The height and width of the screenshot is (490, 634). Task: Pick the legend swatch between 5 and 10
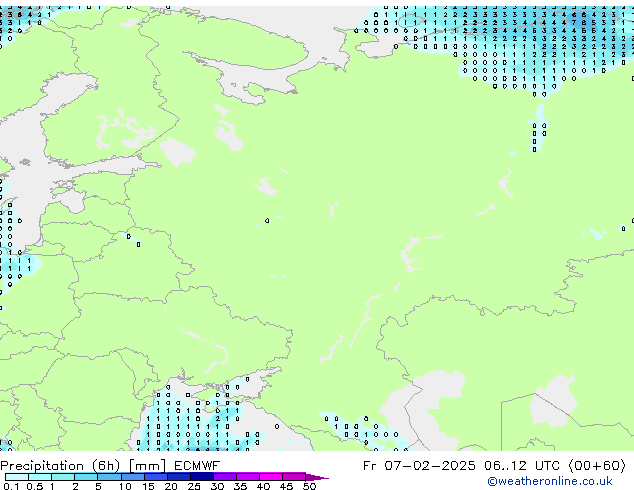[x=109, y=477]
